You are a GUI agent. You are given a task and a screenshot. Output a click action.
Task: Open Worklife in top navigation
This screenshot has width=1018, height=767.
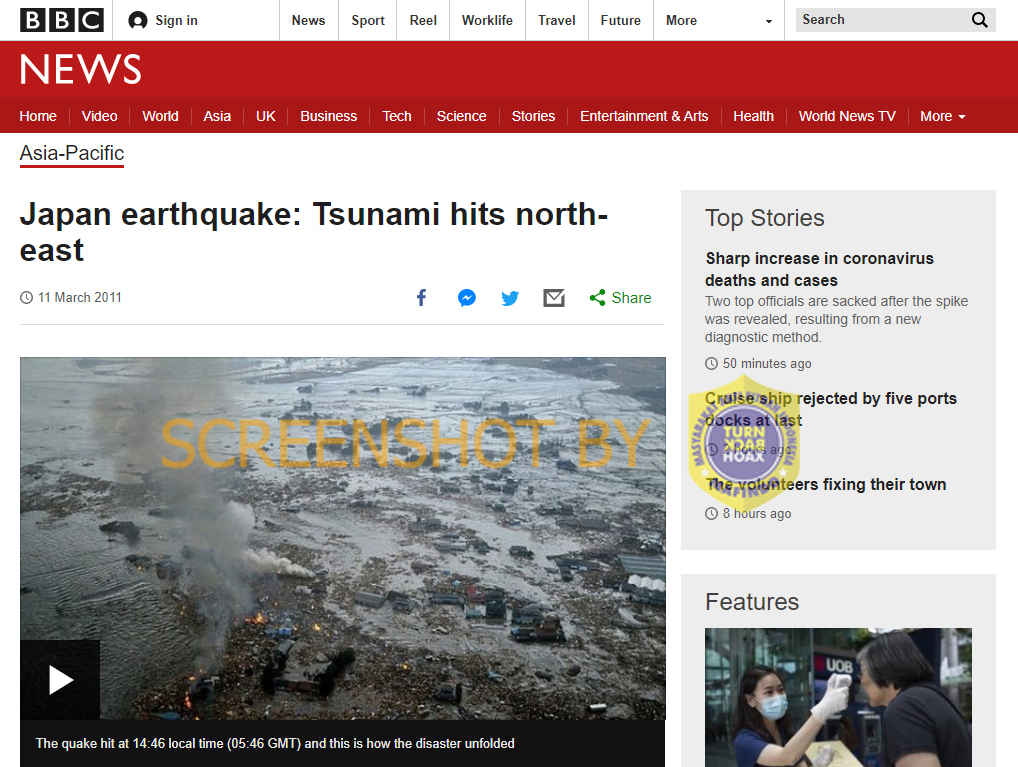click(x=488, y=20)
